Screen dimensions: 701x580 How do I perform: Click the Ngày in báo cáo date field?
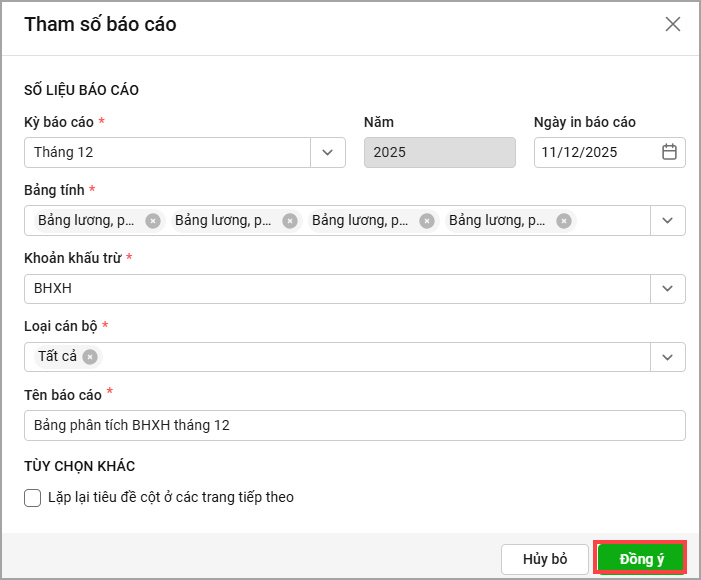(595, 152)
